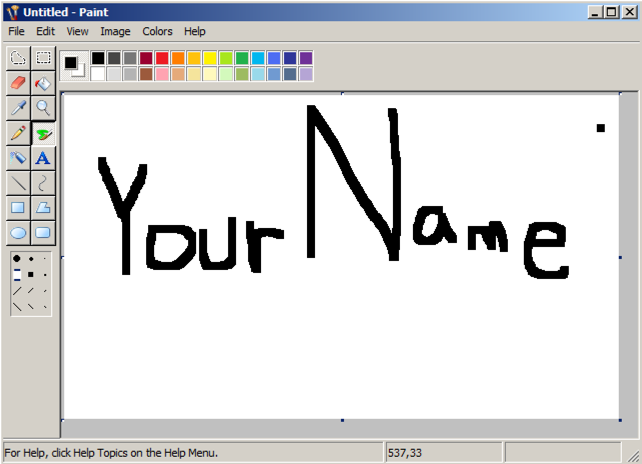The height and width of the screenshot is (464, 642).
Task: Pick the dark gray color swatch
Action: tap(114, 58)
